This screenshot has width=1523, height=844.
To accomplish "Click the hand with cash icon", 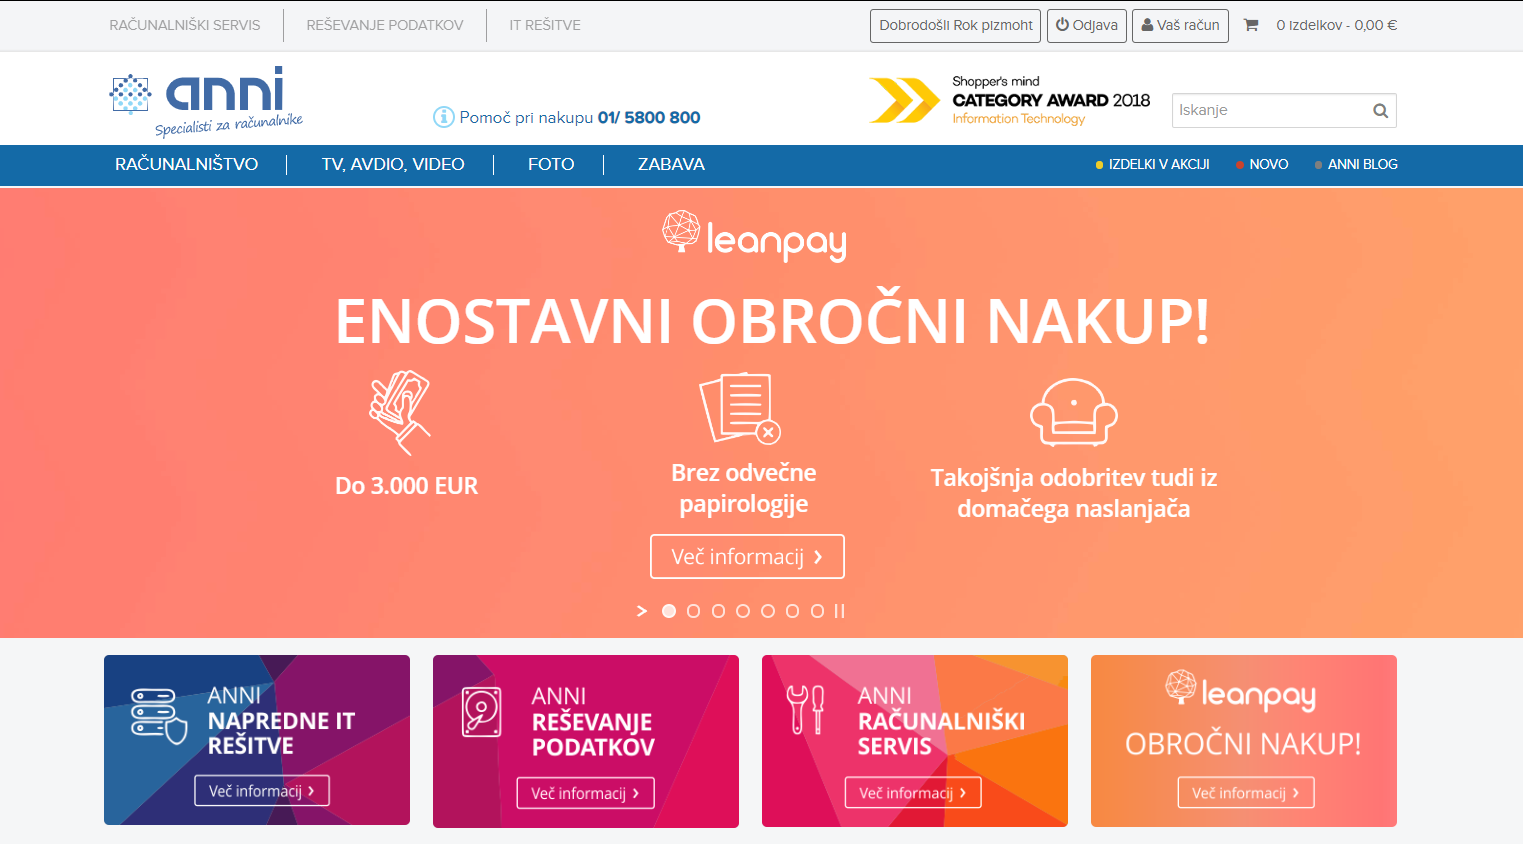I will (x=400, y=412).
